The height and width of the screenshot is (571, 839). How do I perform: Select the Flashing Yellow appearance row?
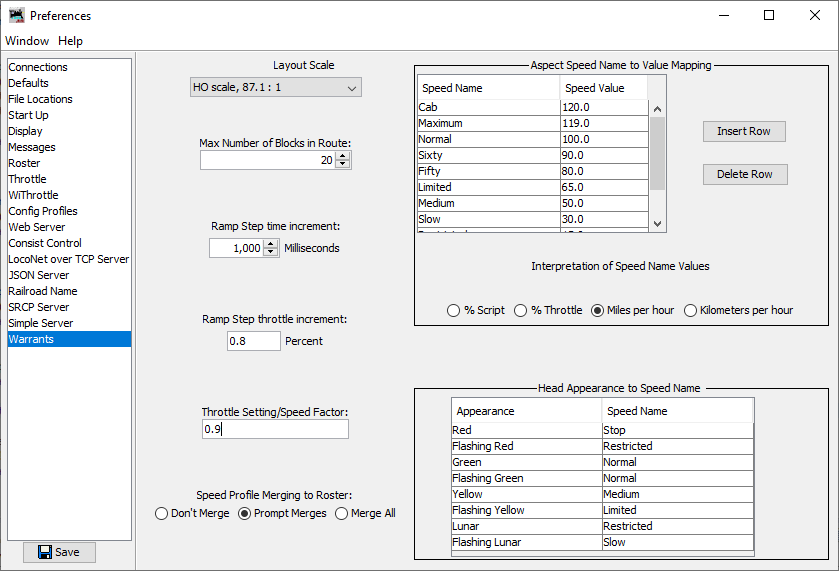coord(525,510)
